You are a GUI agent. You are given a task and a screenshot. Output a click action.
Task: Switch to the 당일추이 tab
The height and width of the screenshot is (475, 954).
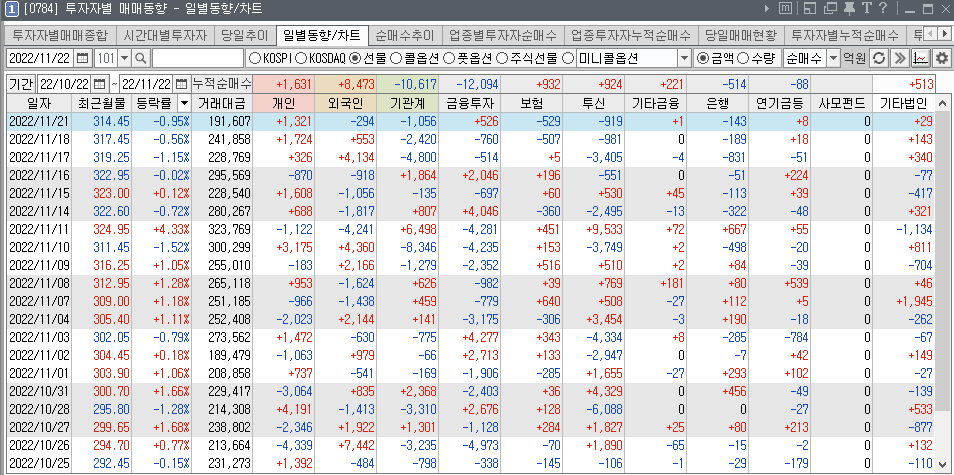(x=245, y=35)
